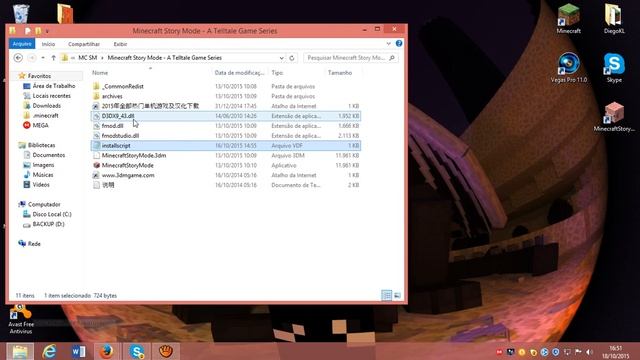Viewport: 640px width, 360px height.
Task: Click the Back navigation arrow
Action: 18,58
